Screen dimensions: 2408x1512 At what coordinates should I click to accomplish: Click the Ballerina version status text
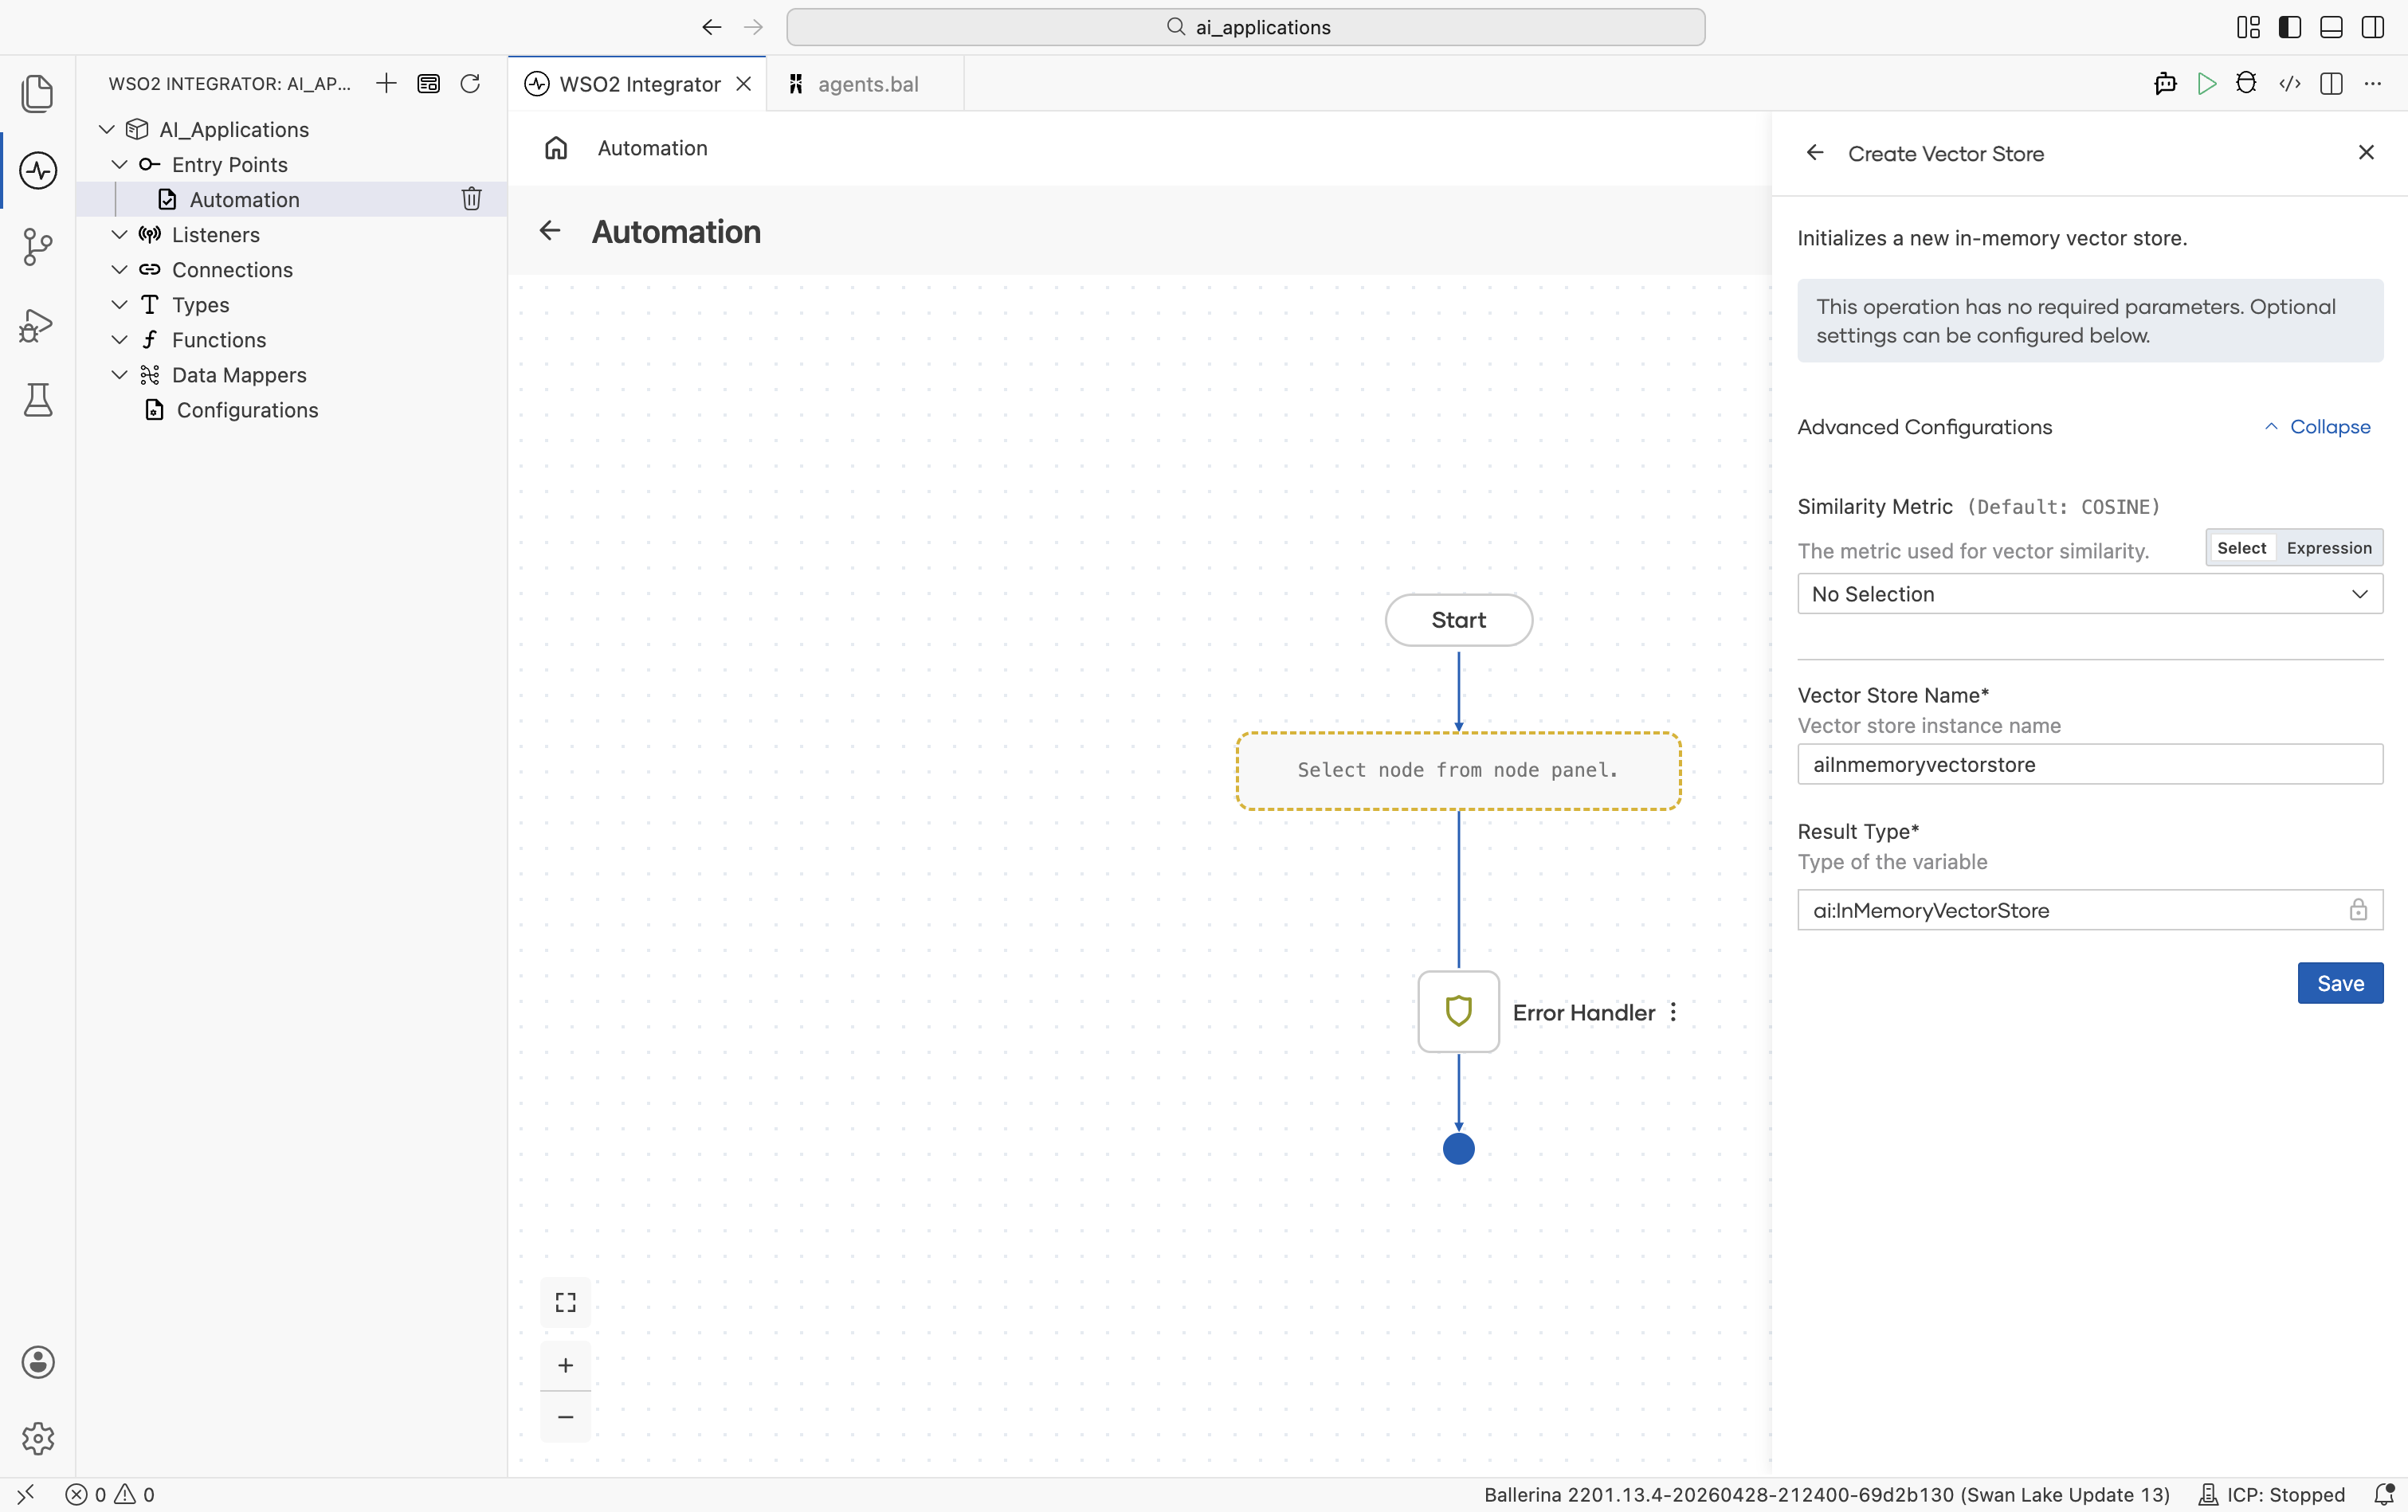point(1826,1495)
